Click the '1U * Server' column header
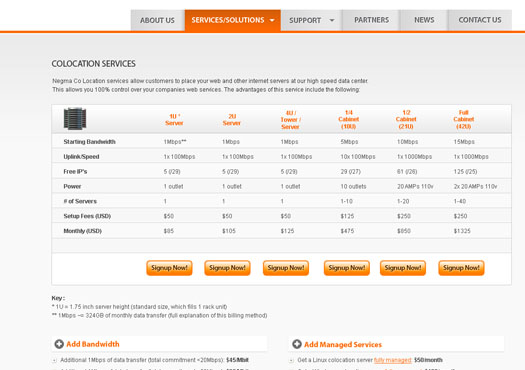Screen dimensions: 525x370 pyautogui.click(x=174, y=120)
